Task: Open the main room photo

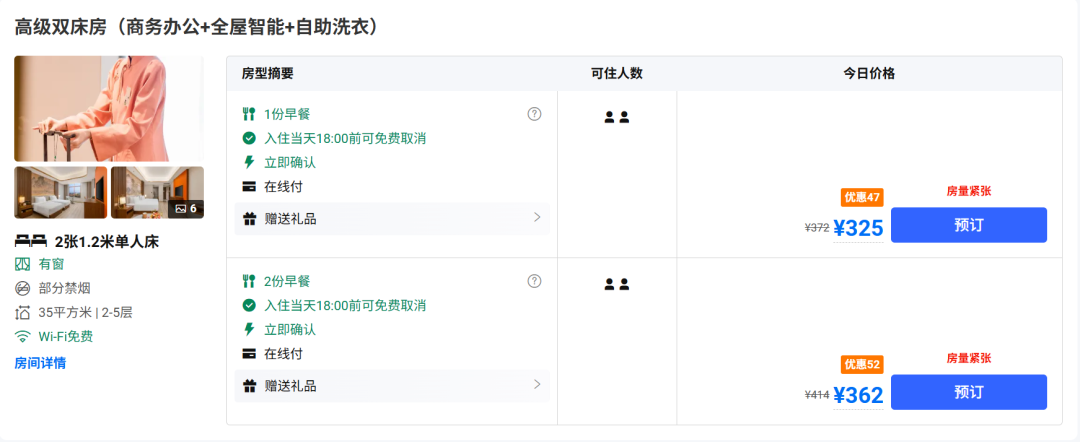Action: (x=108, y=108)
